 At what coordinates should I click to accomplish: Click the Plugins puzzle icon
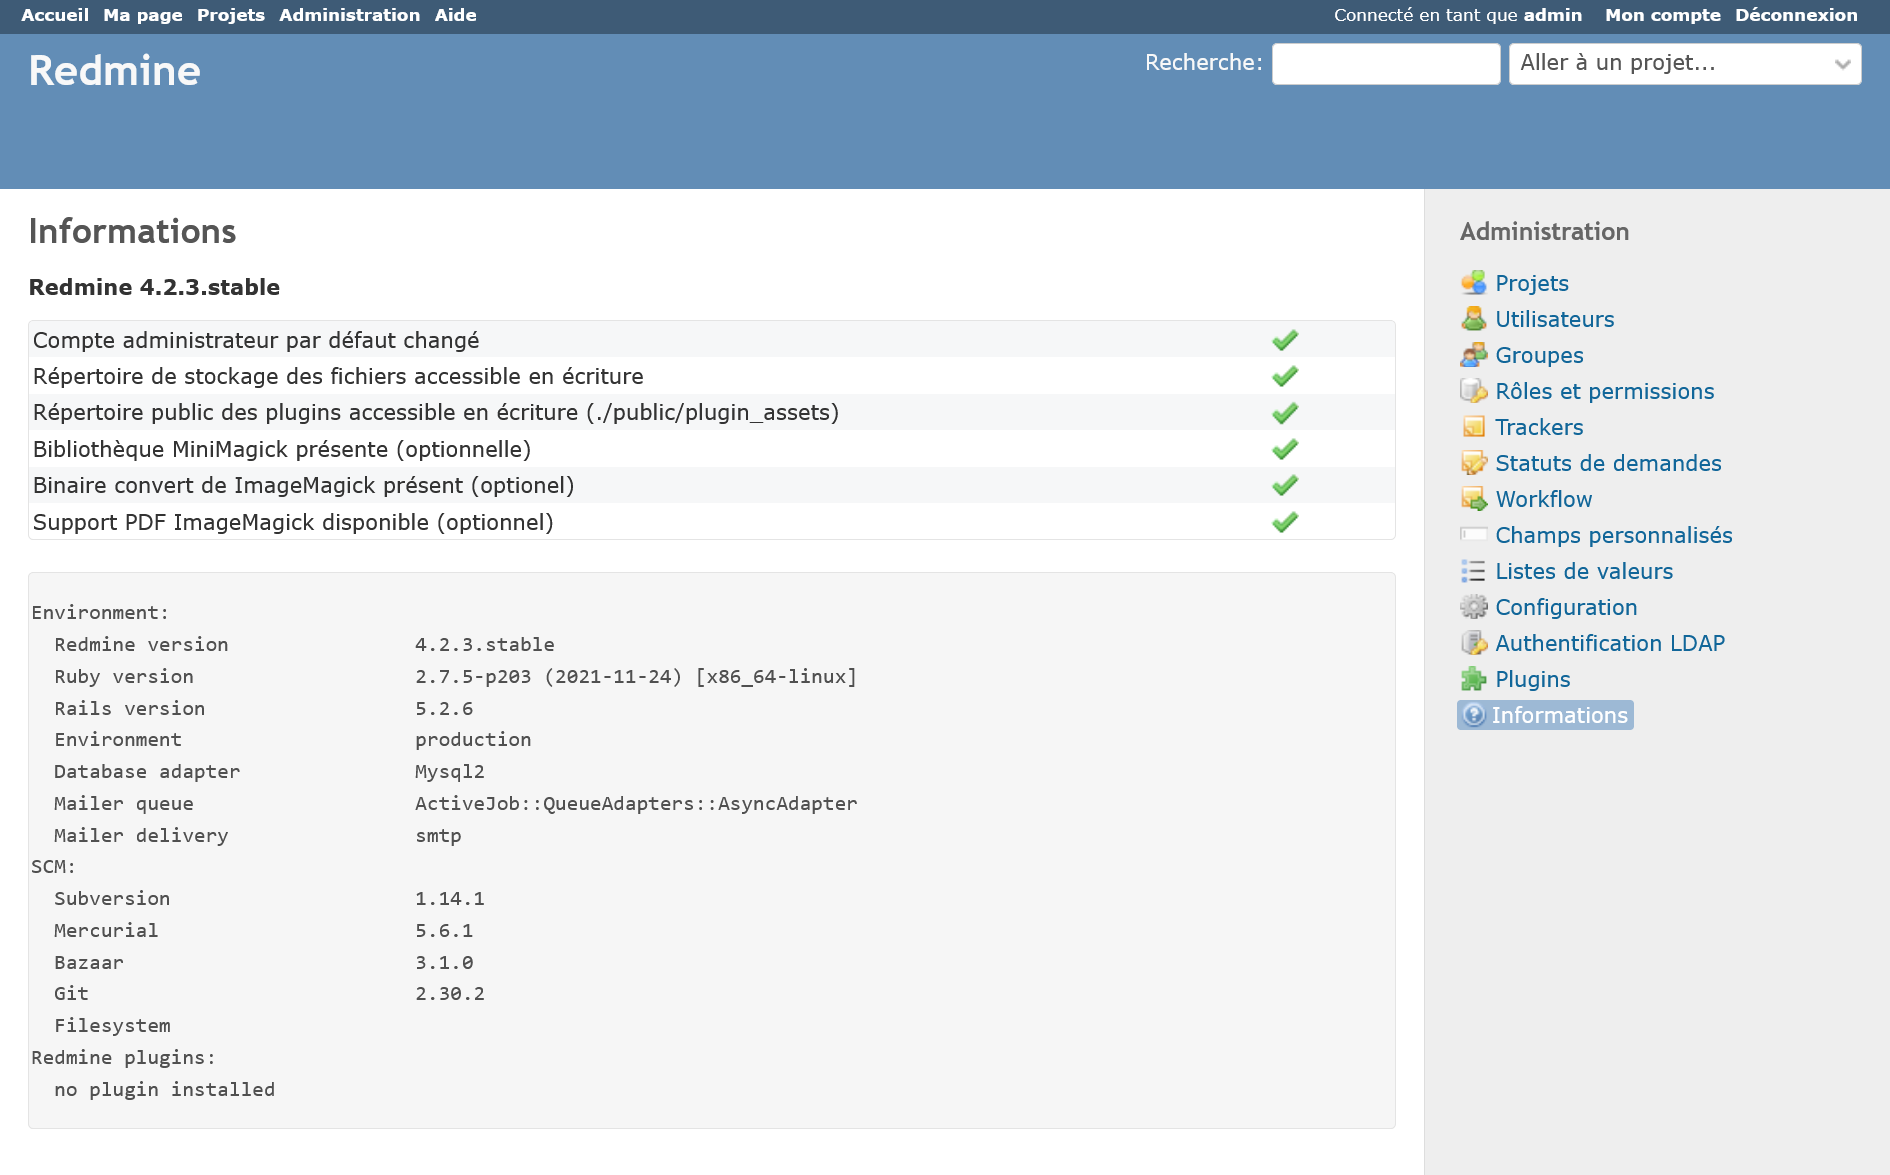pos(1473,679)
